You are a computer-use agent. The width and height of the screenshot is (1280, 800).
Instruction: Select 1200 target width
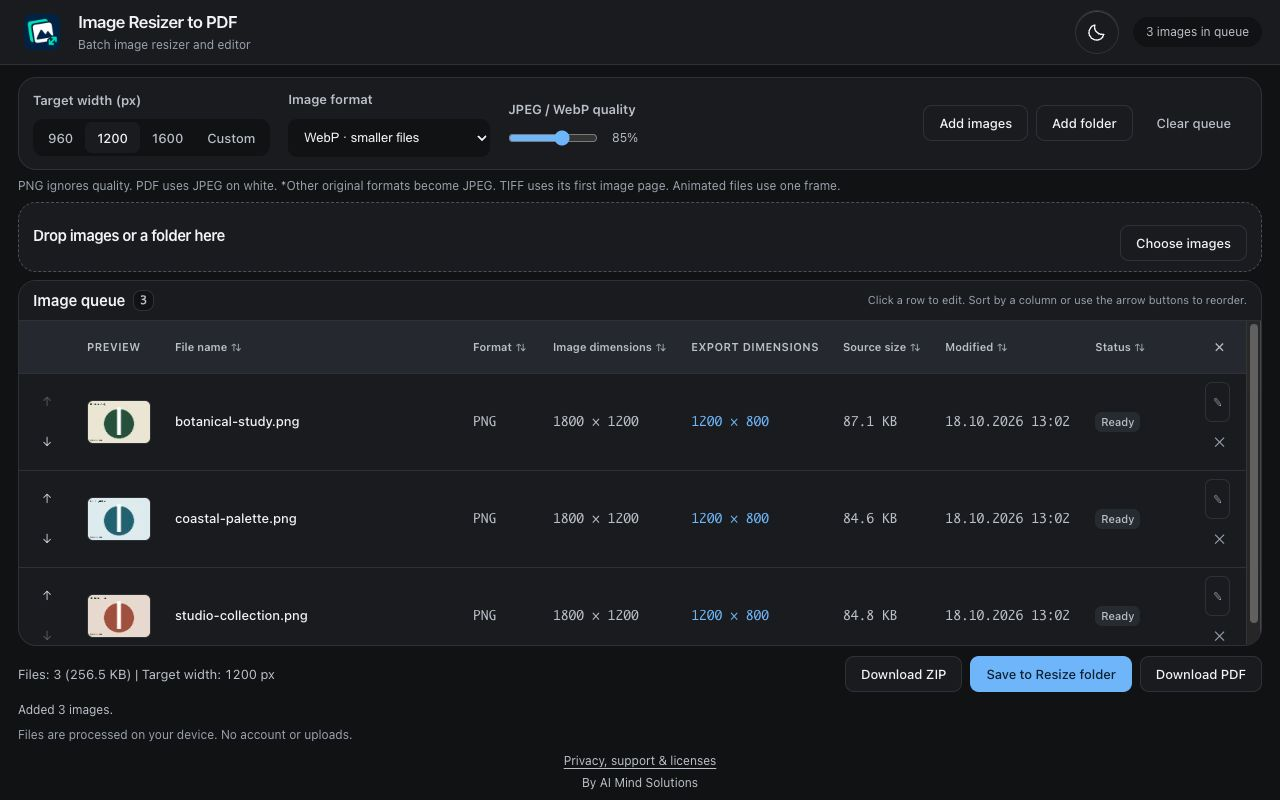coord(112,138)
